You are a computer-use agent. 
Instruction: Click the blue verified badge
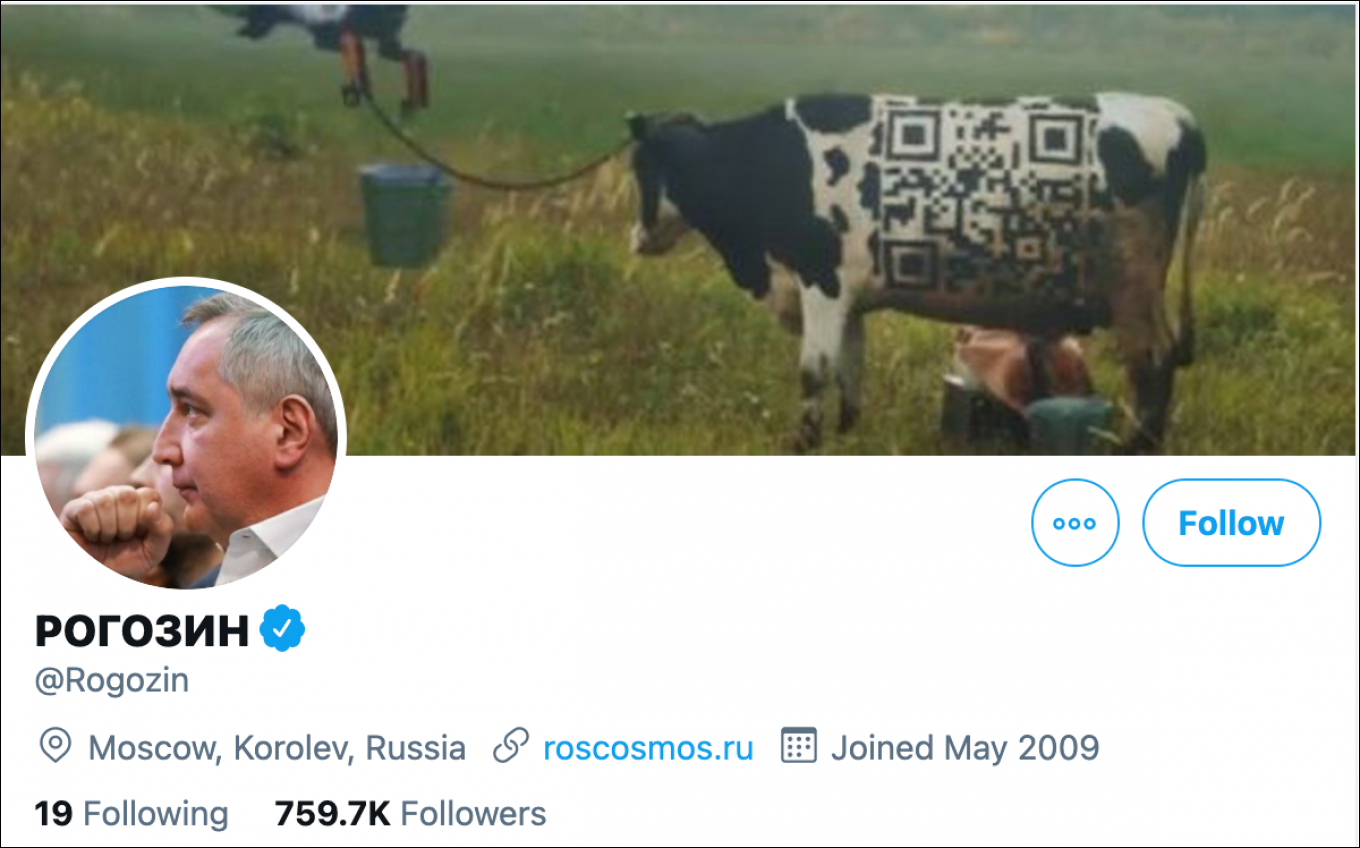283,629
